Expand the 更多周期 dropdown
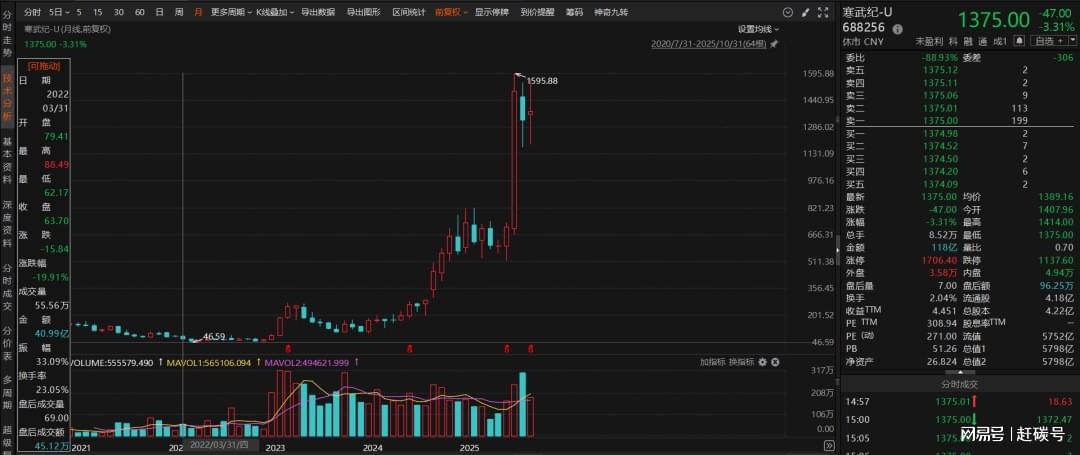 229,12
